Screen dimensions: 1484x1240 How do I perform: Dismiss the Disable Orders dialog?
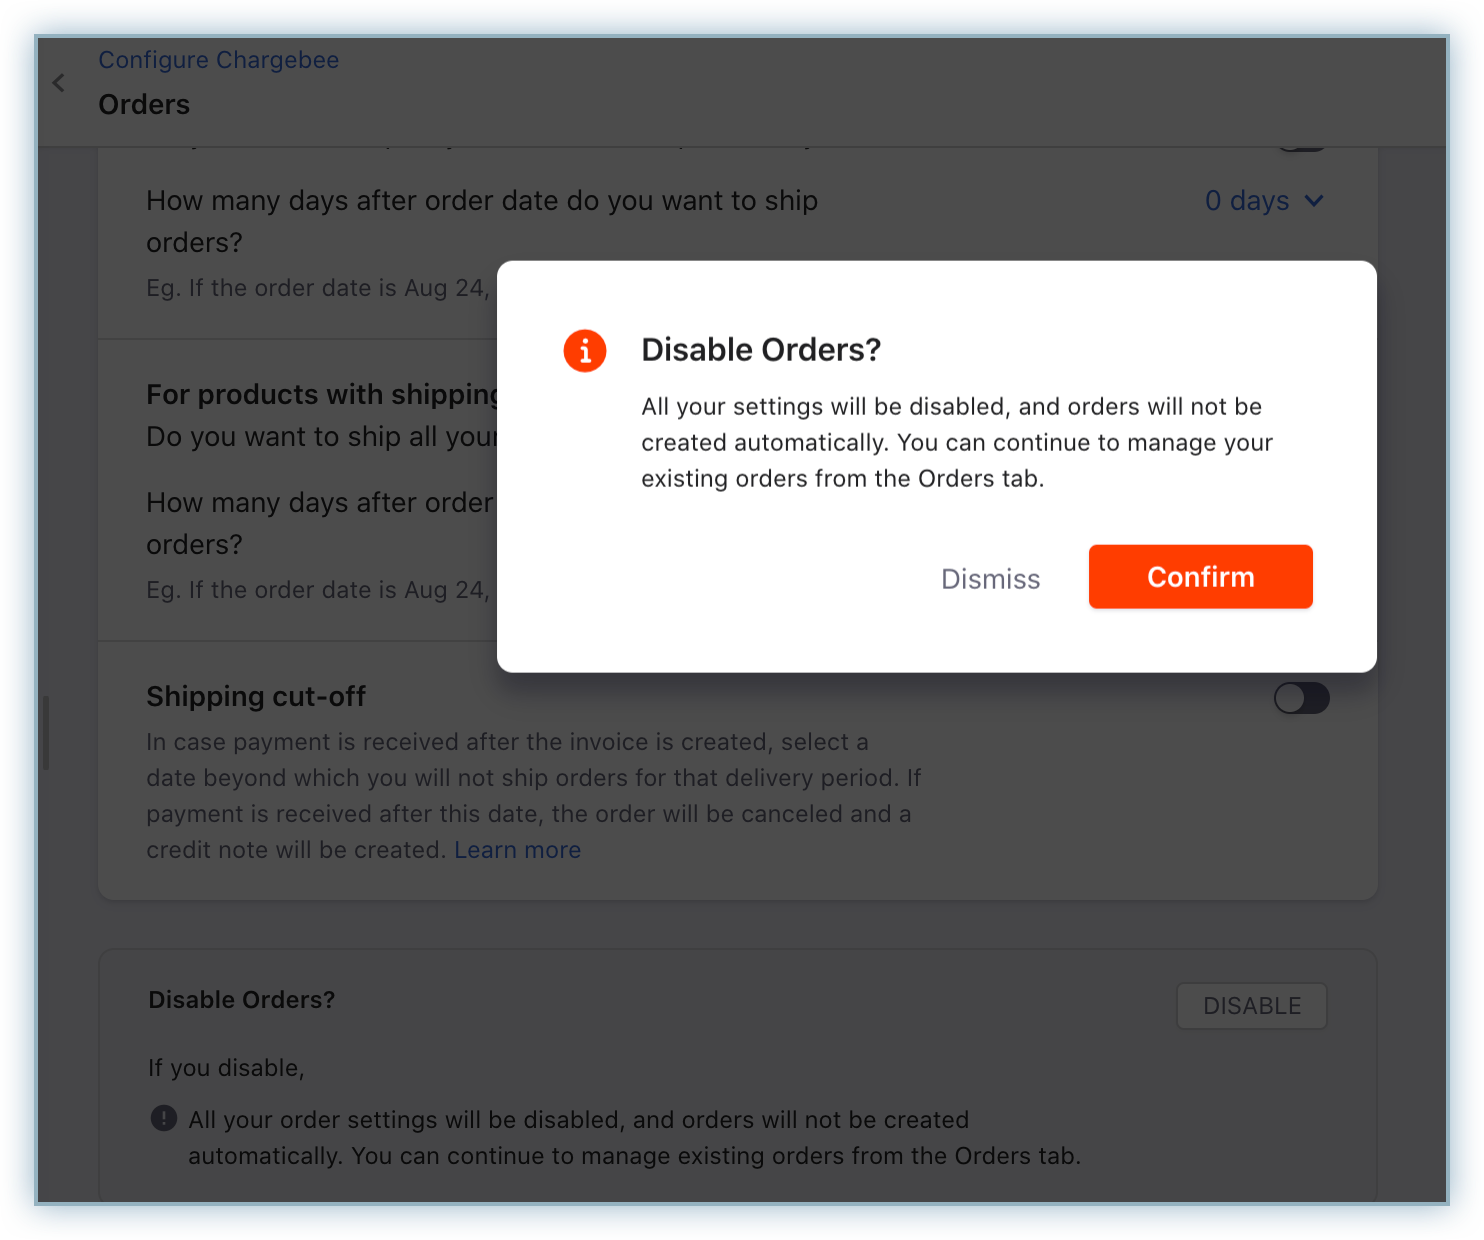[990, 579]
